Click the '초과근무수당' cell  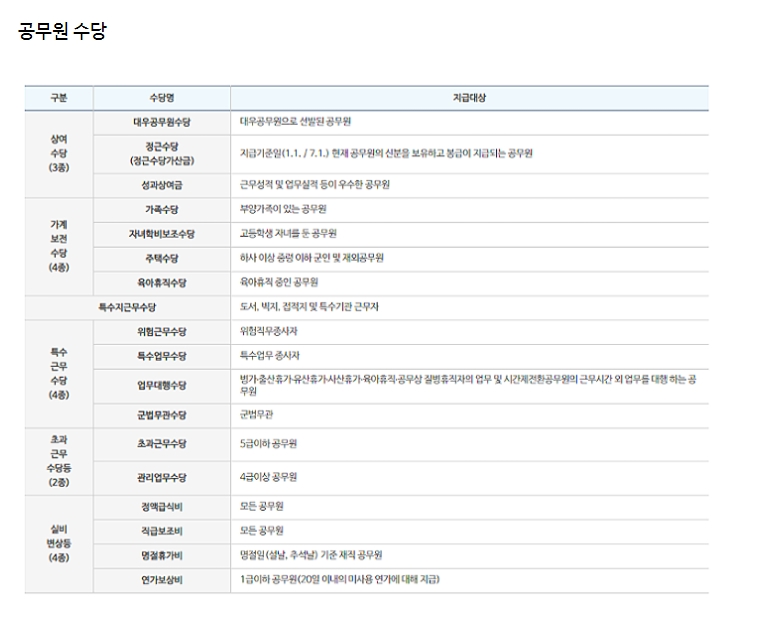[162, 444]
